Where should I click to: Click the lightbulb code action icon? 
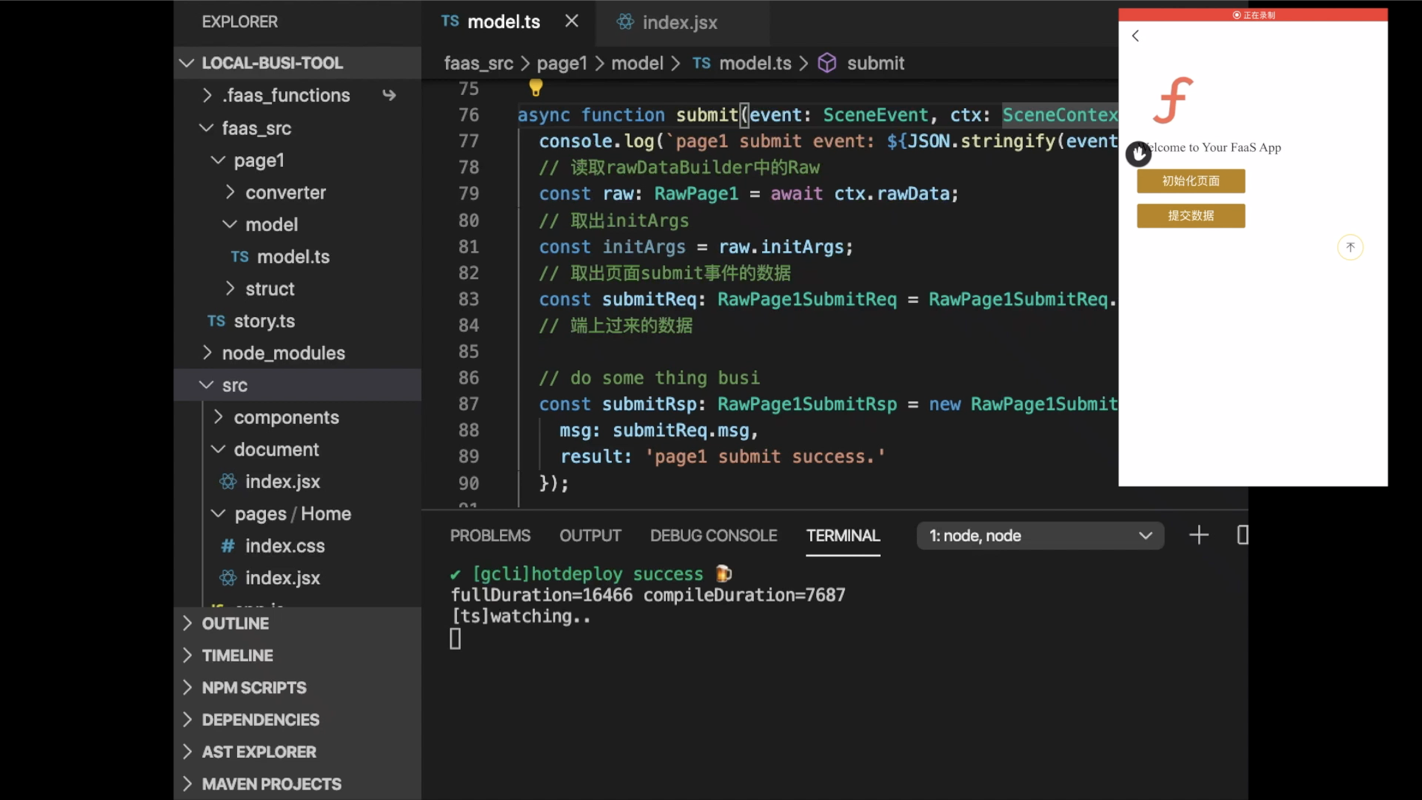tap(536, 88)
